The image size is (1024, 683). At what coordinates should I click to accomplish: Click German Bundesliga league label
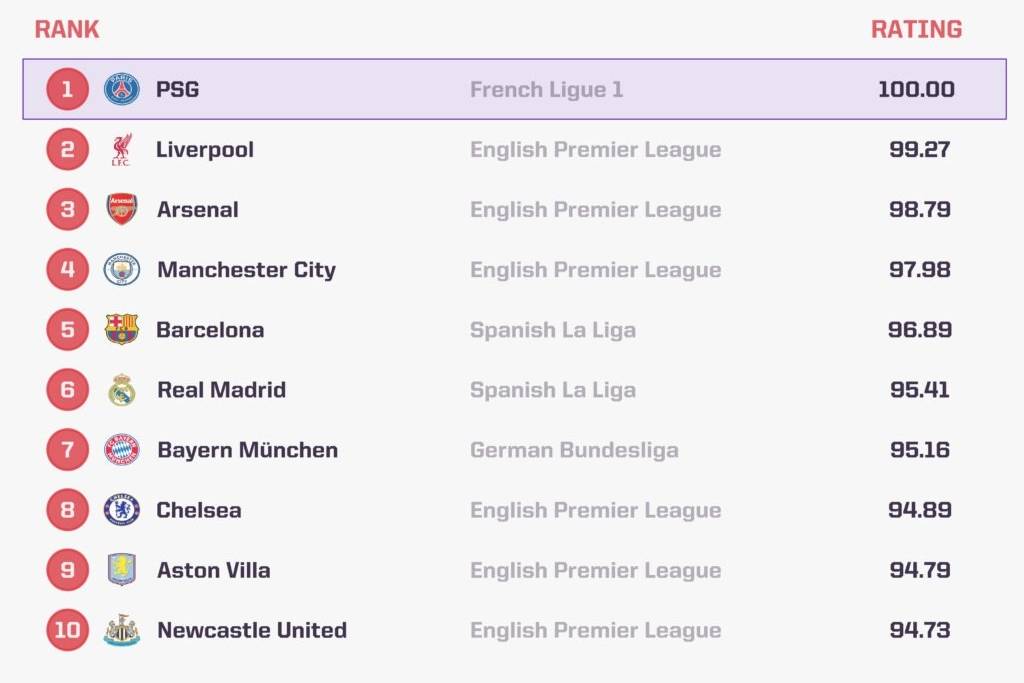point(574,450)
